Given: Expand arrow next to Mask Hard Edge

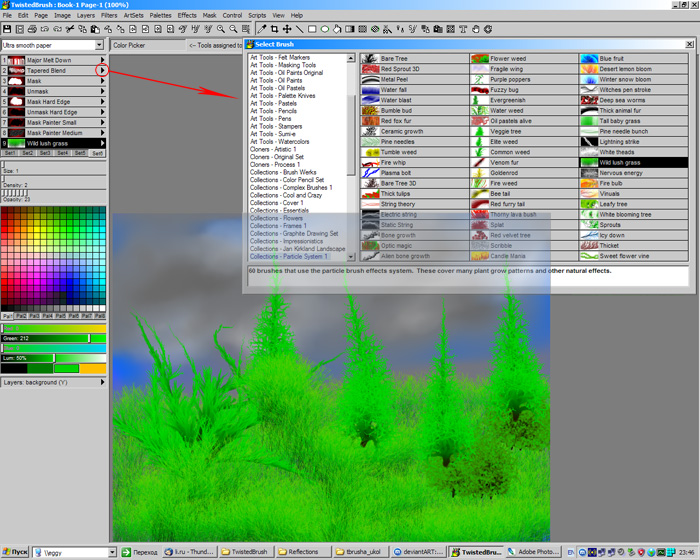Looking at the screenshot, I should (102, 102).
